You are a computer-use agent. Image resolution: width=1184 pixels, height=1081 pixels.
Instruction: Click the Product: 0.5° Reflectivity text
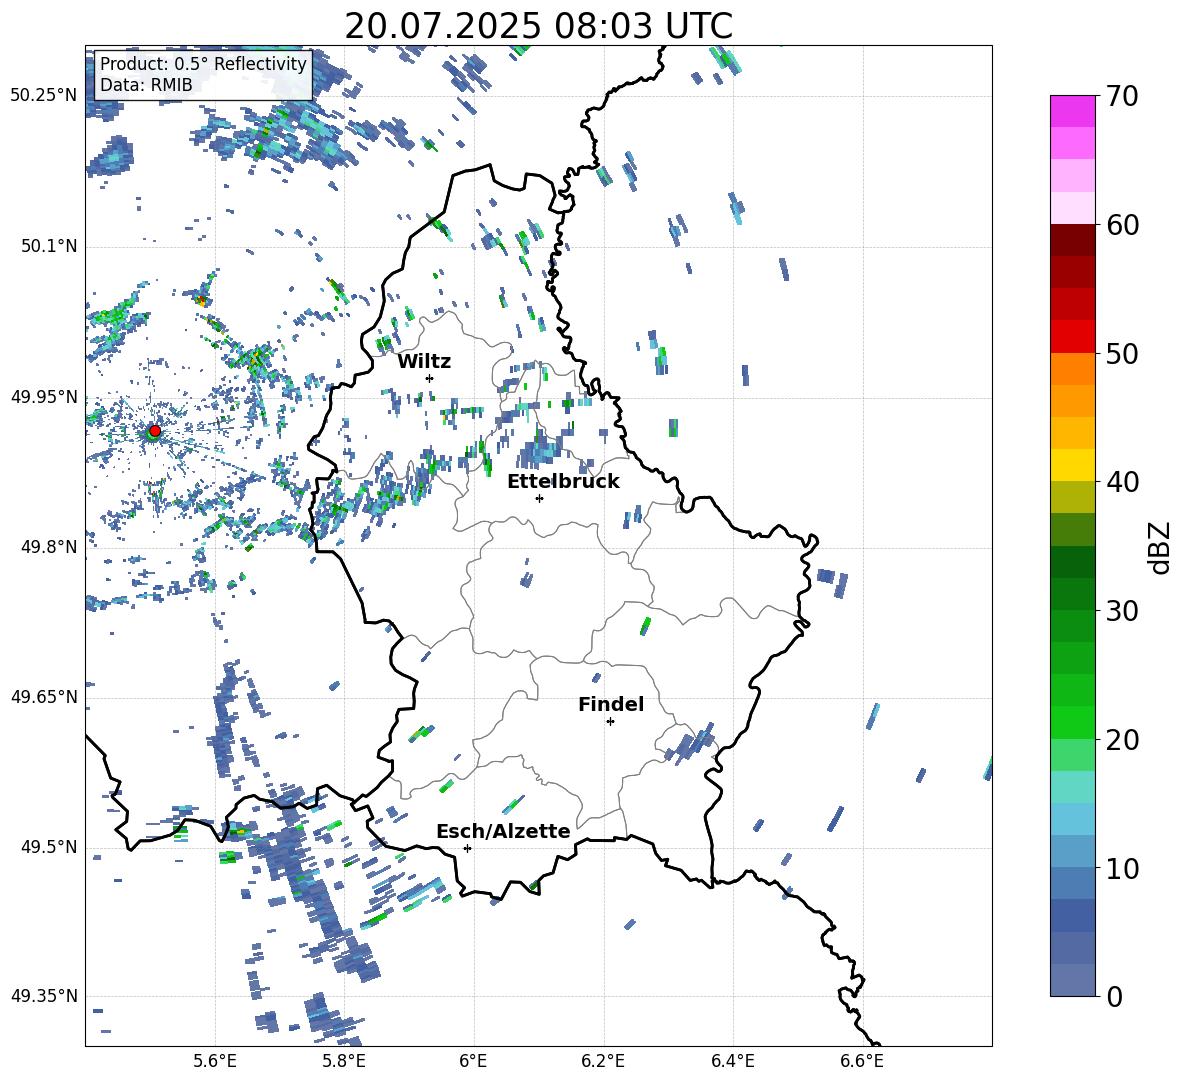click(x=203, y=63)
